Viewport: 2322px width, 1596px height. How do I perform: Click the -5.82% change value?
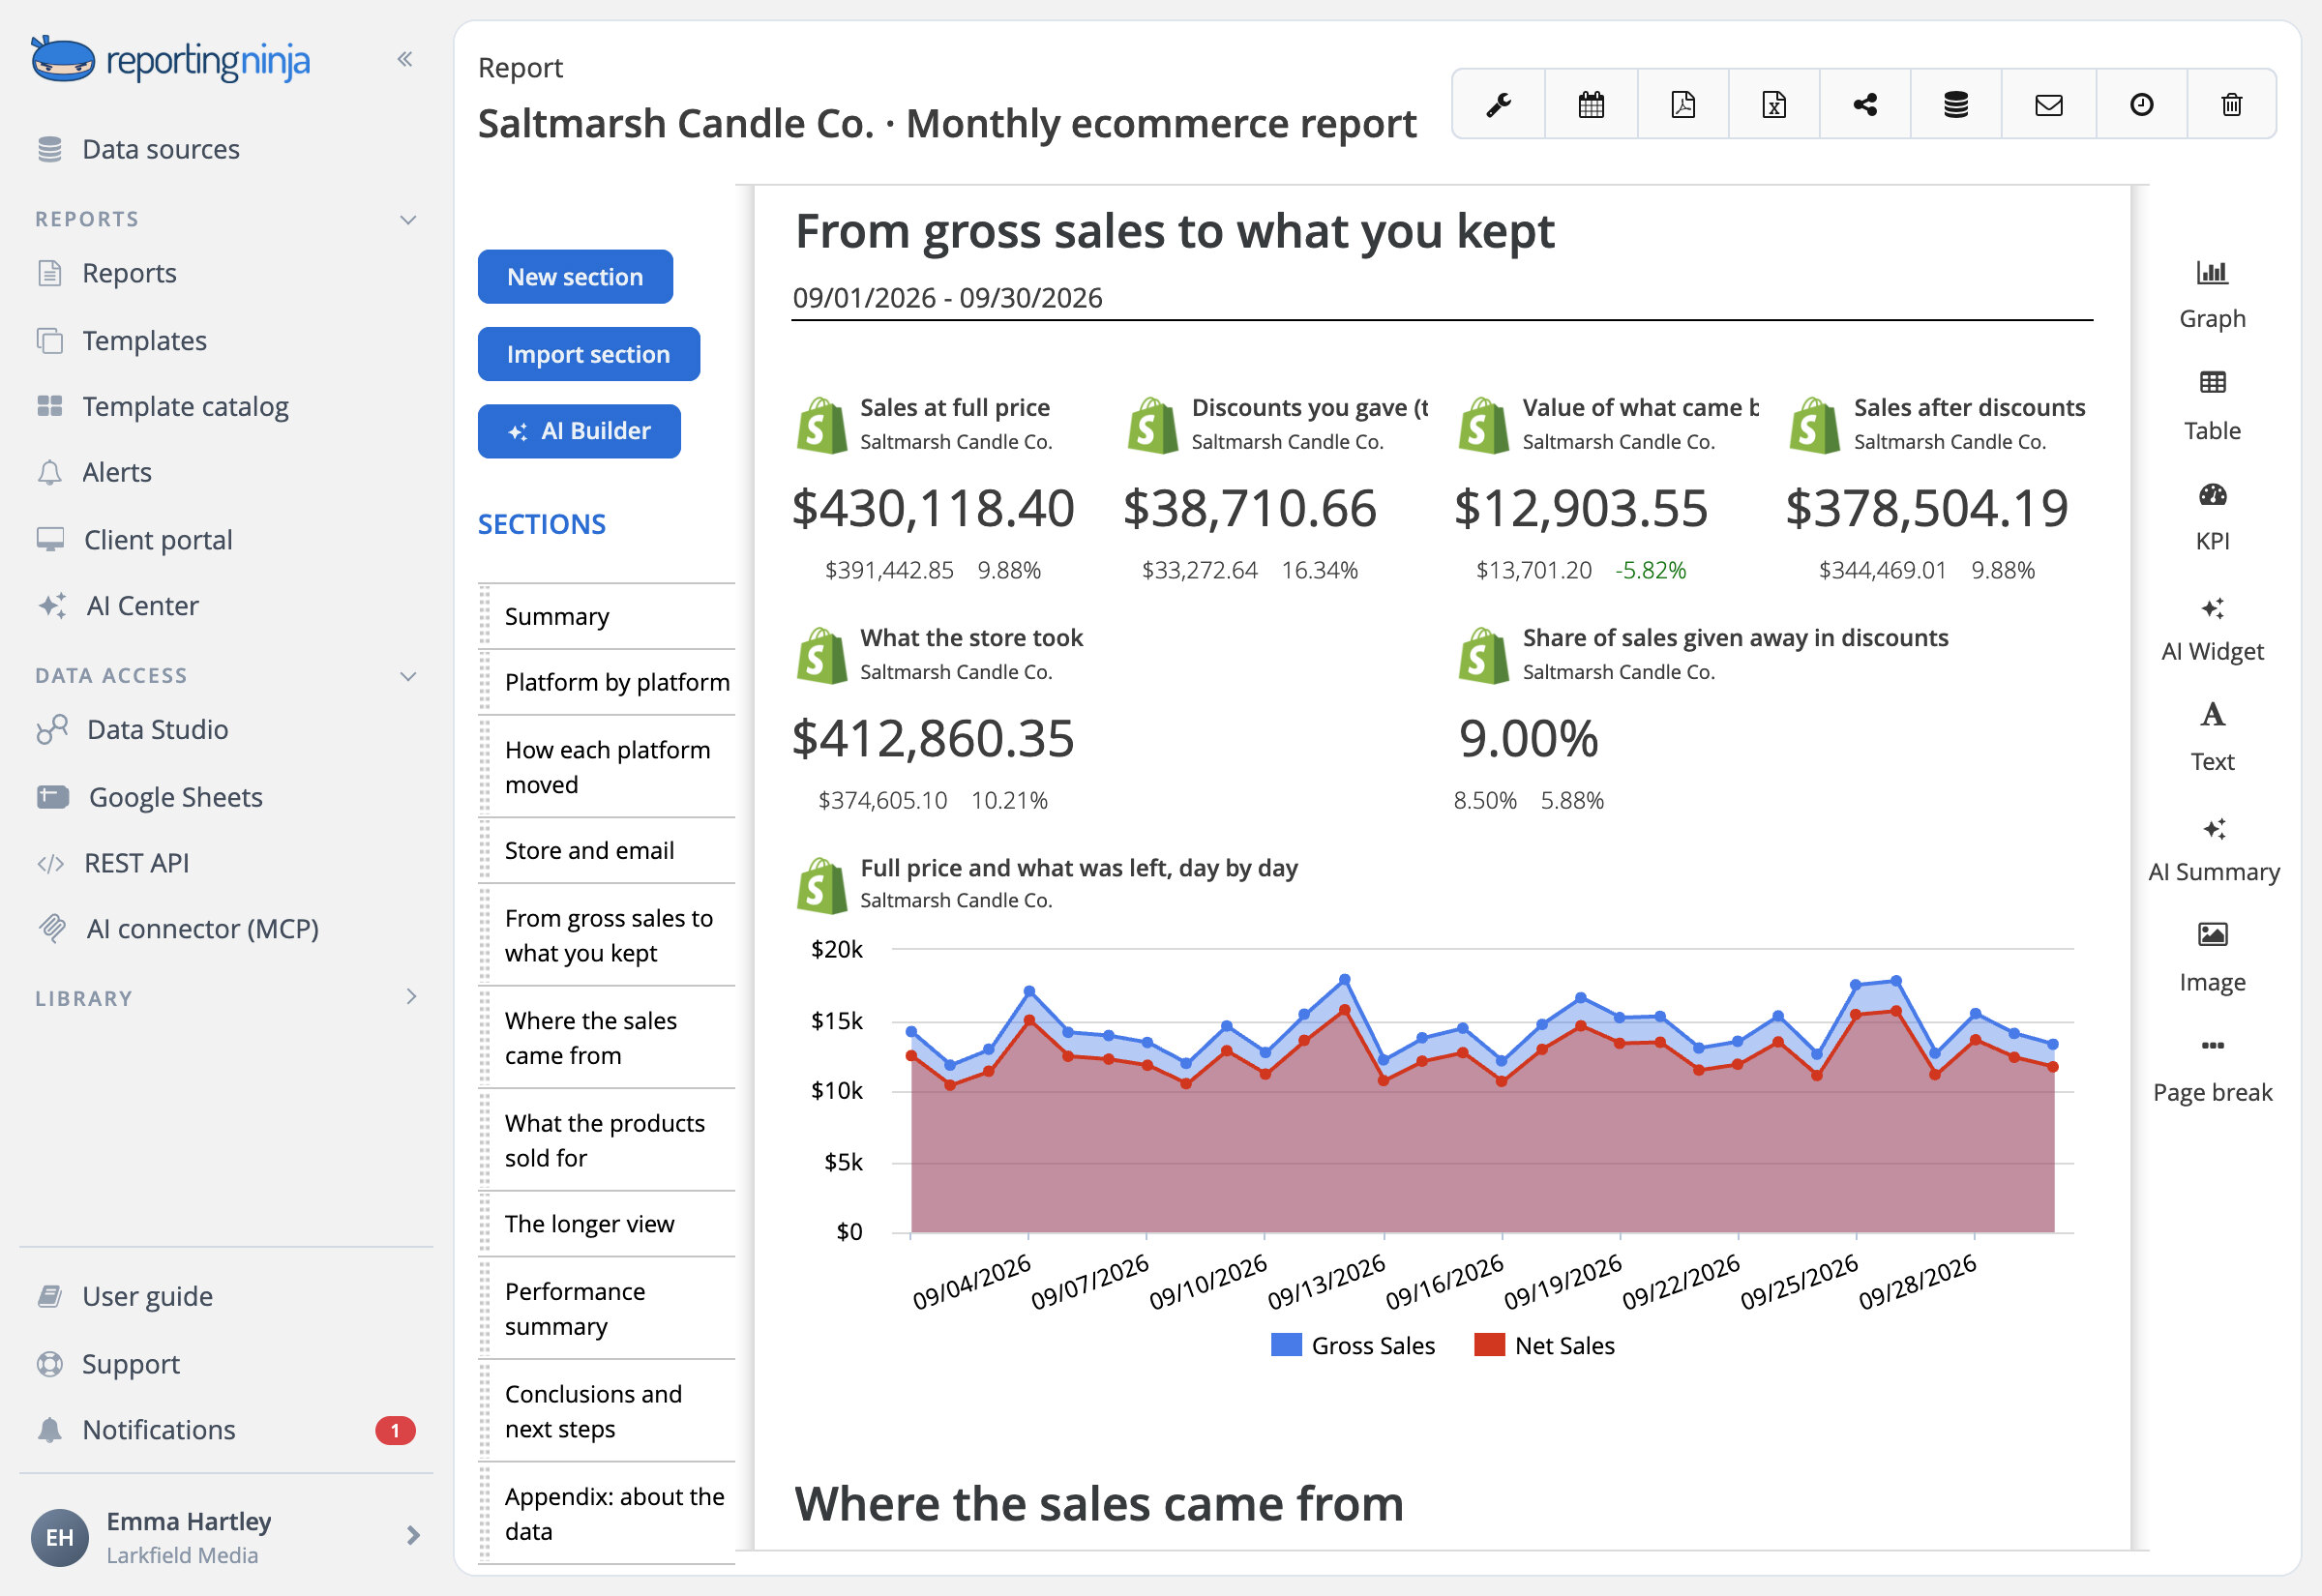[x=1650, y=570]
